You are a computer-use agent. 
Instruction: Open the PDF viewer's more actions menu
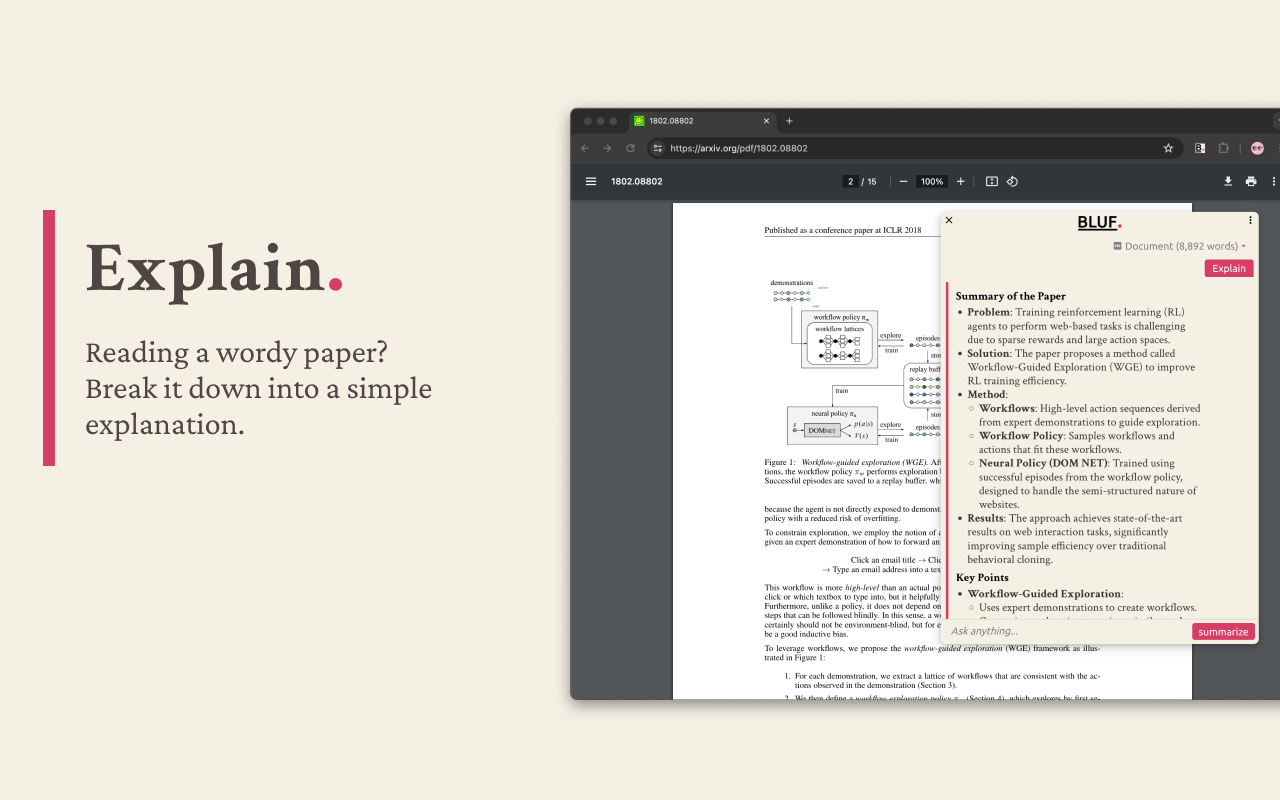pos(1273,181)
